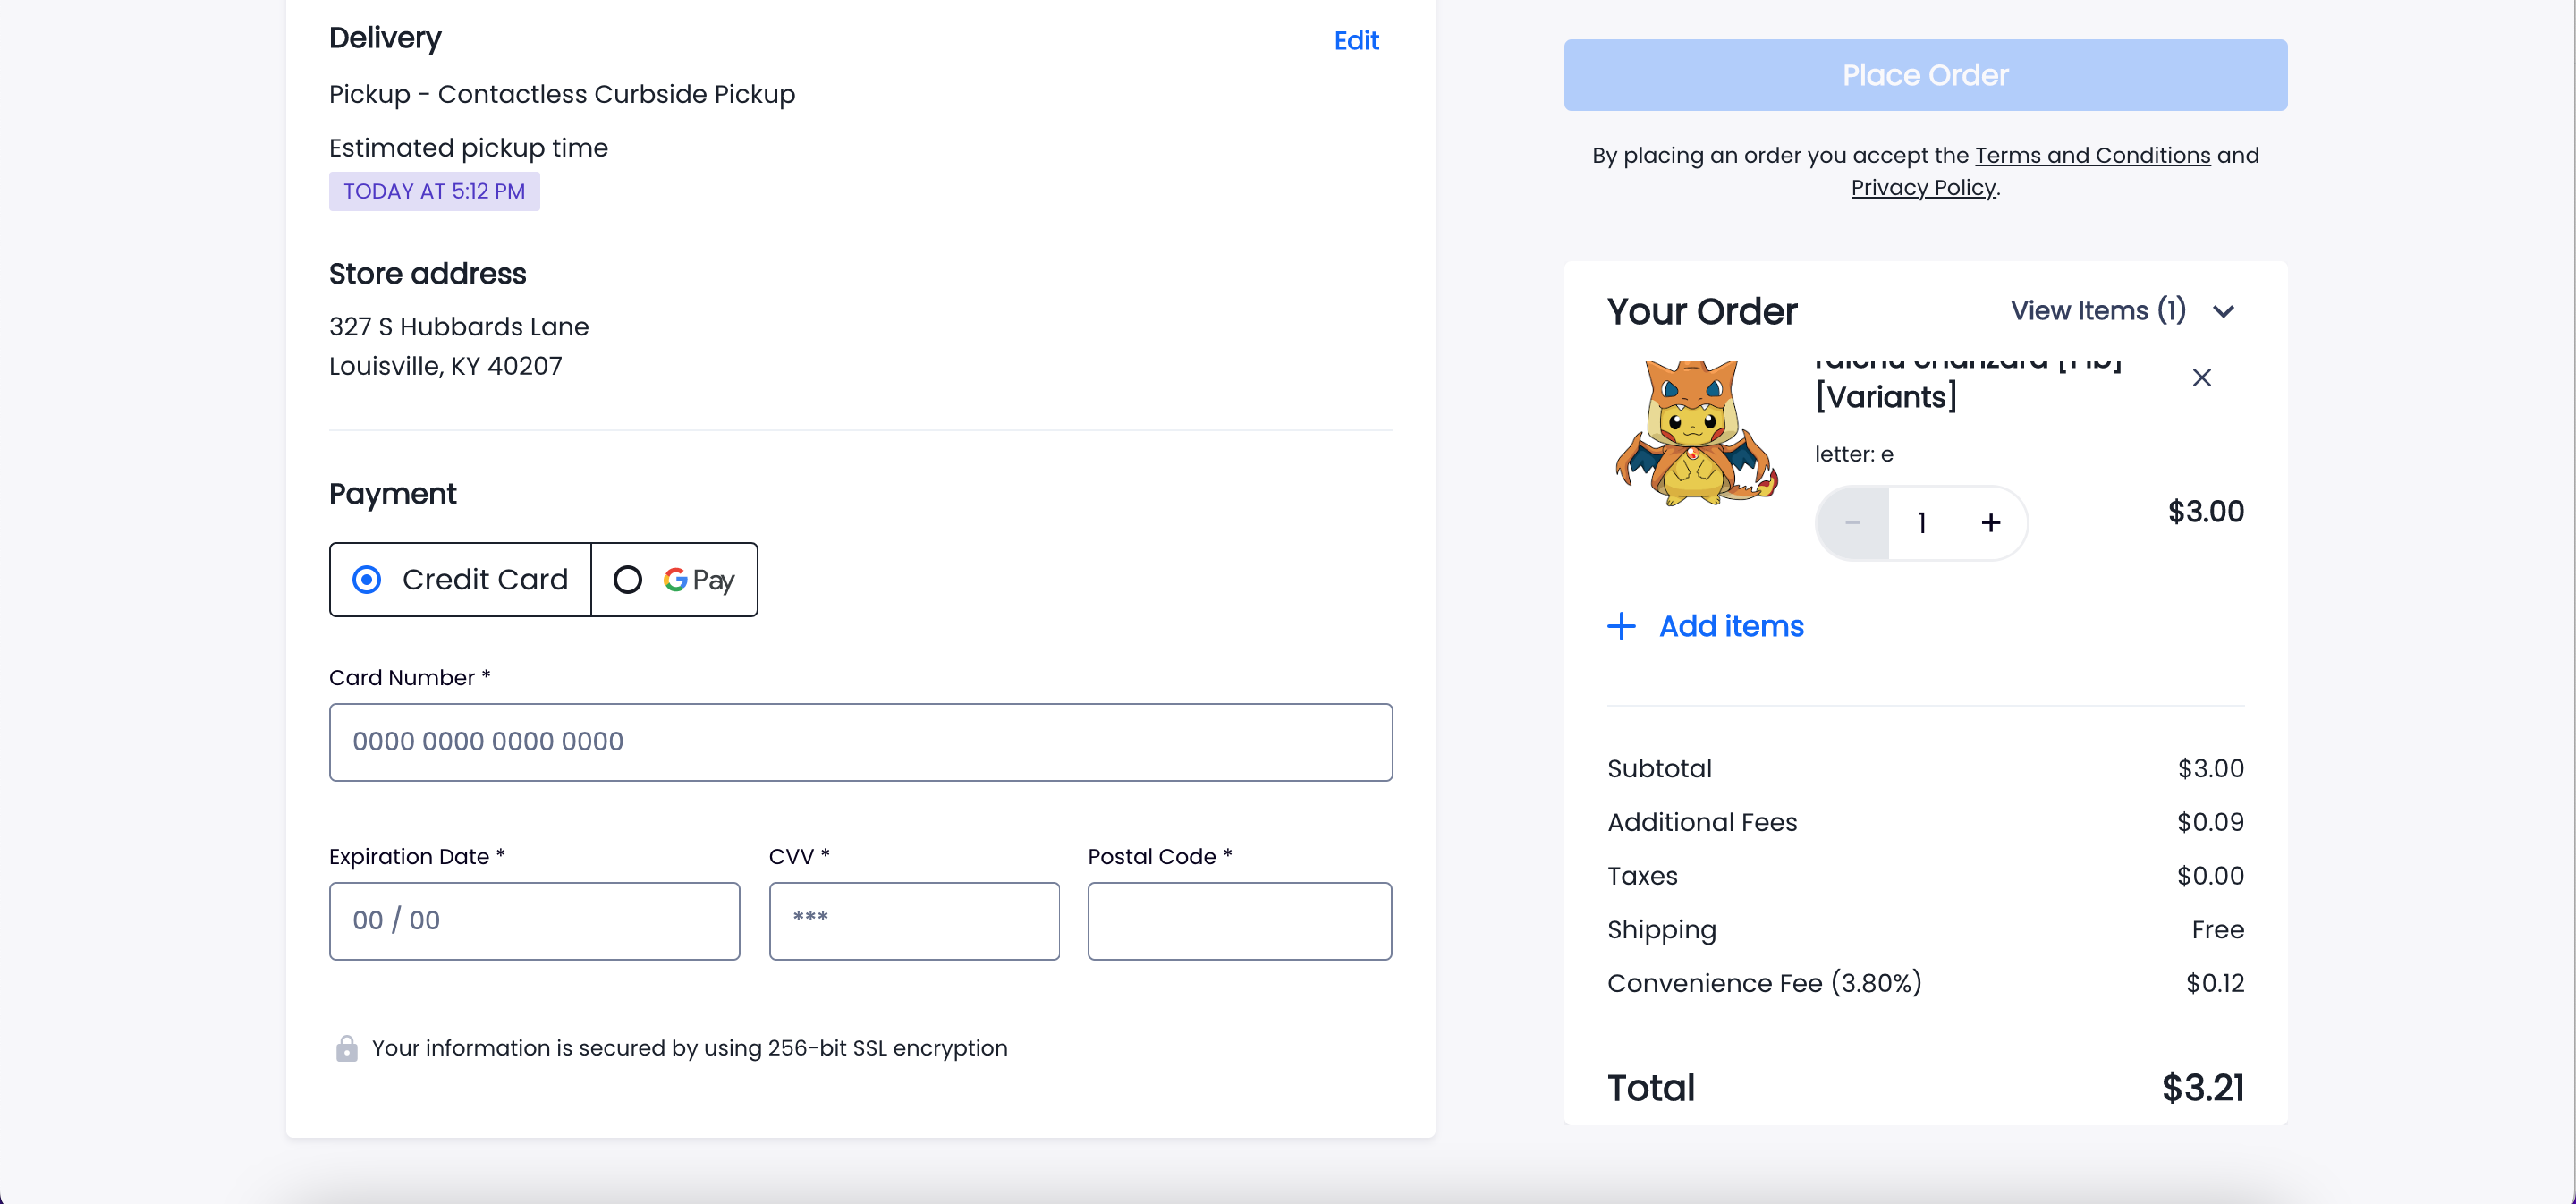Screen dimensions: 2576x1204
Task: Remove the Charizard item with X icon
Action: (2201, 378)
